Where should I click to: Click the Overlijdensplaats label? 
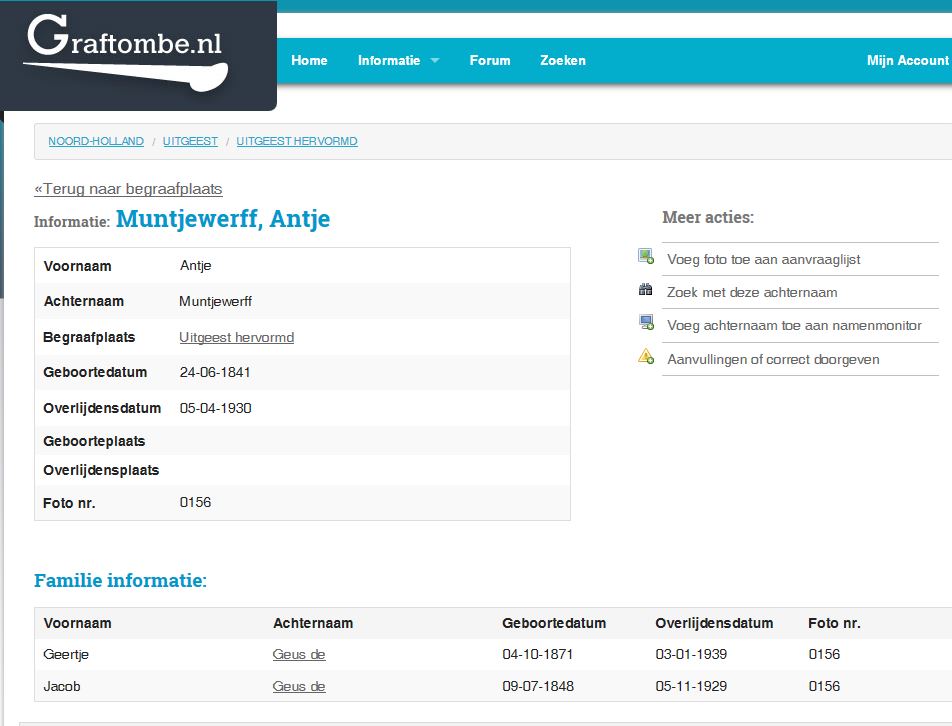pos(101,470)
